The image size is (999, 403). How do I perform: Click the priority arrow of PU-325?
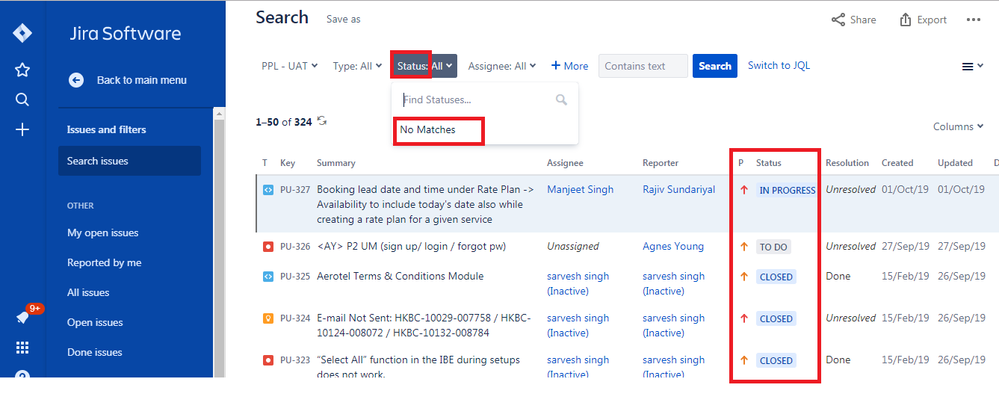(744, 276)
